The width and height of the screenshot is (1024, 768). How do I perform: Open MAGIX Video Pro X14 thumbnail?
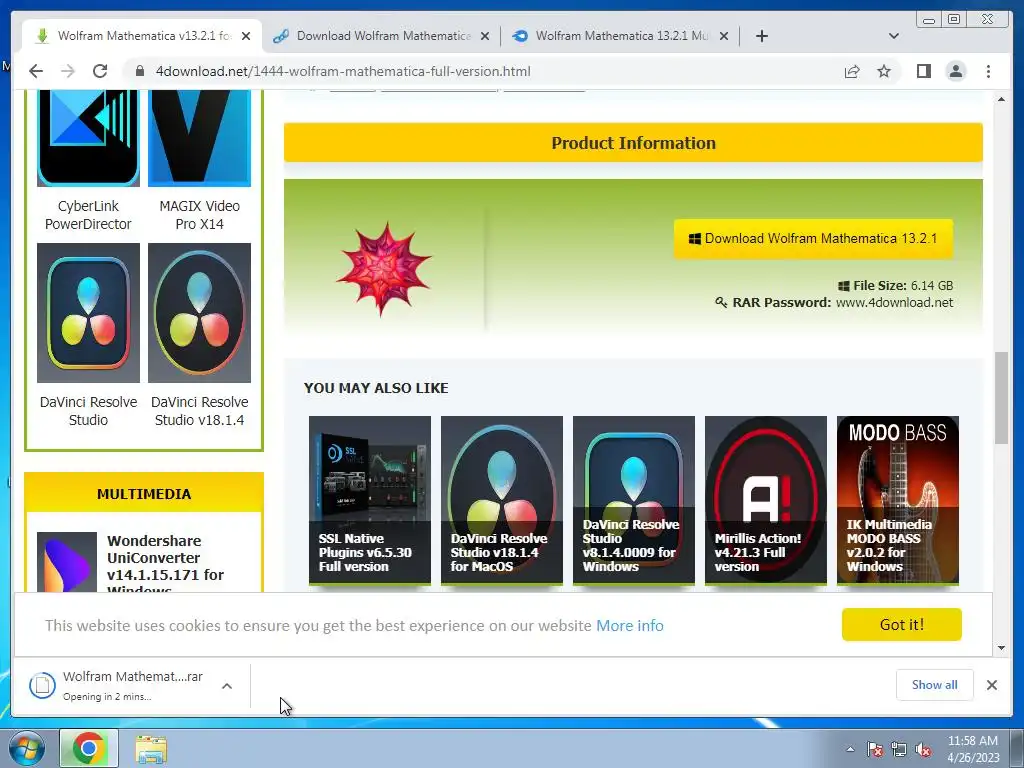pyautogui.click(x=199, y=138)
